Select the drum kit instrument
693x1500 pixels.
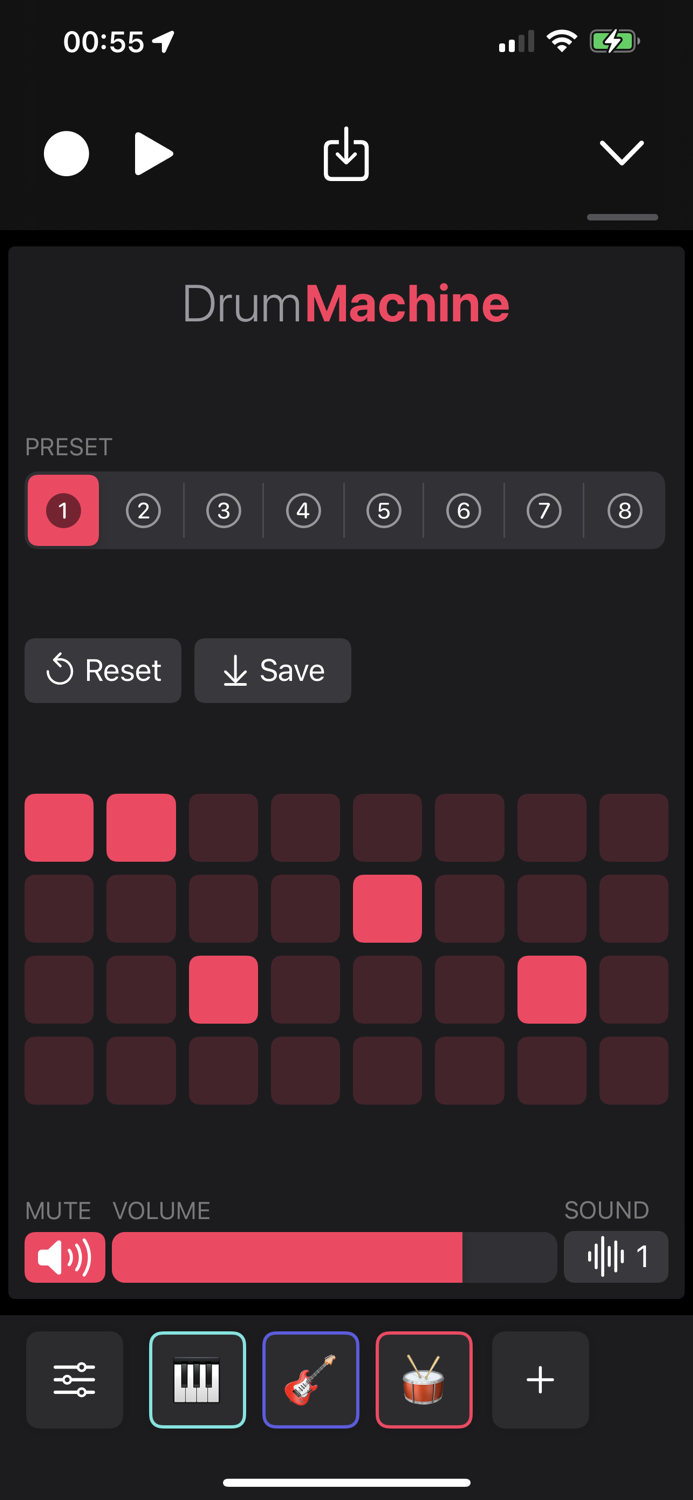tap(424, 1380)
